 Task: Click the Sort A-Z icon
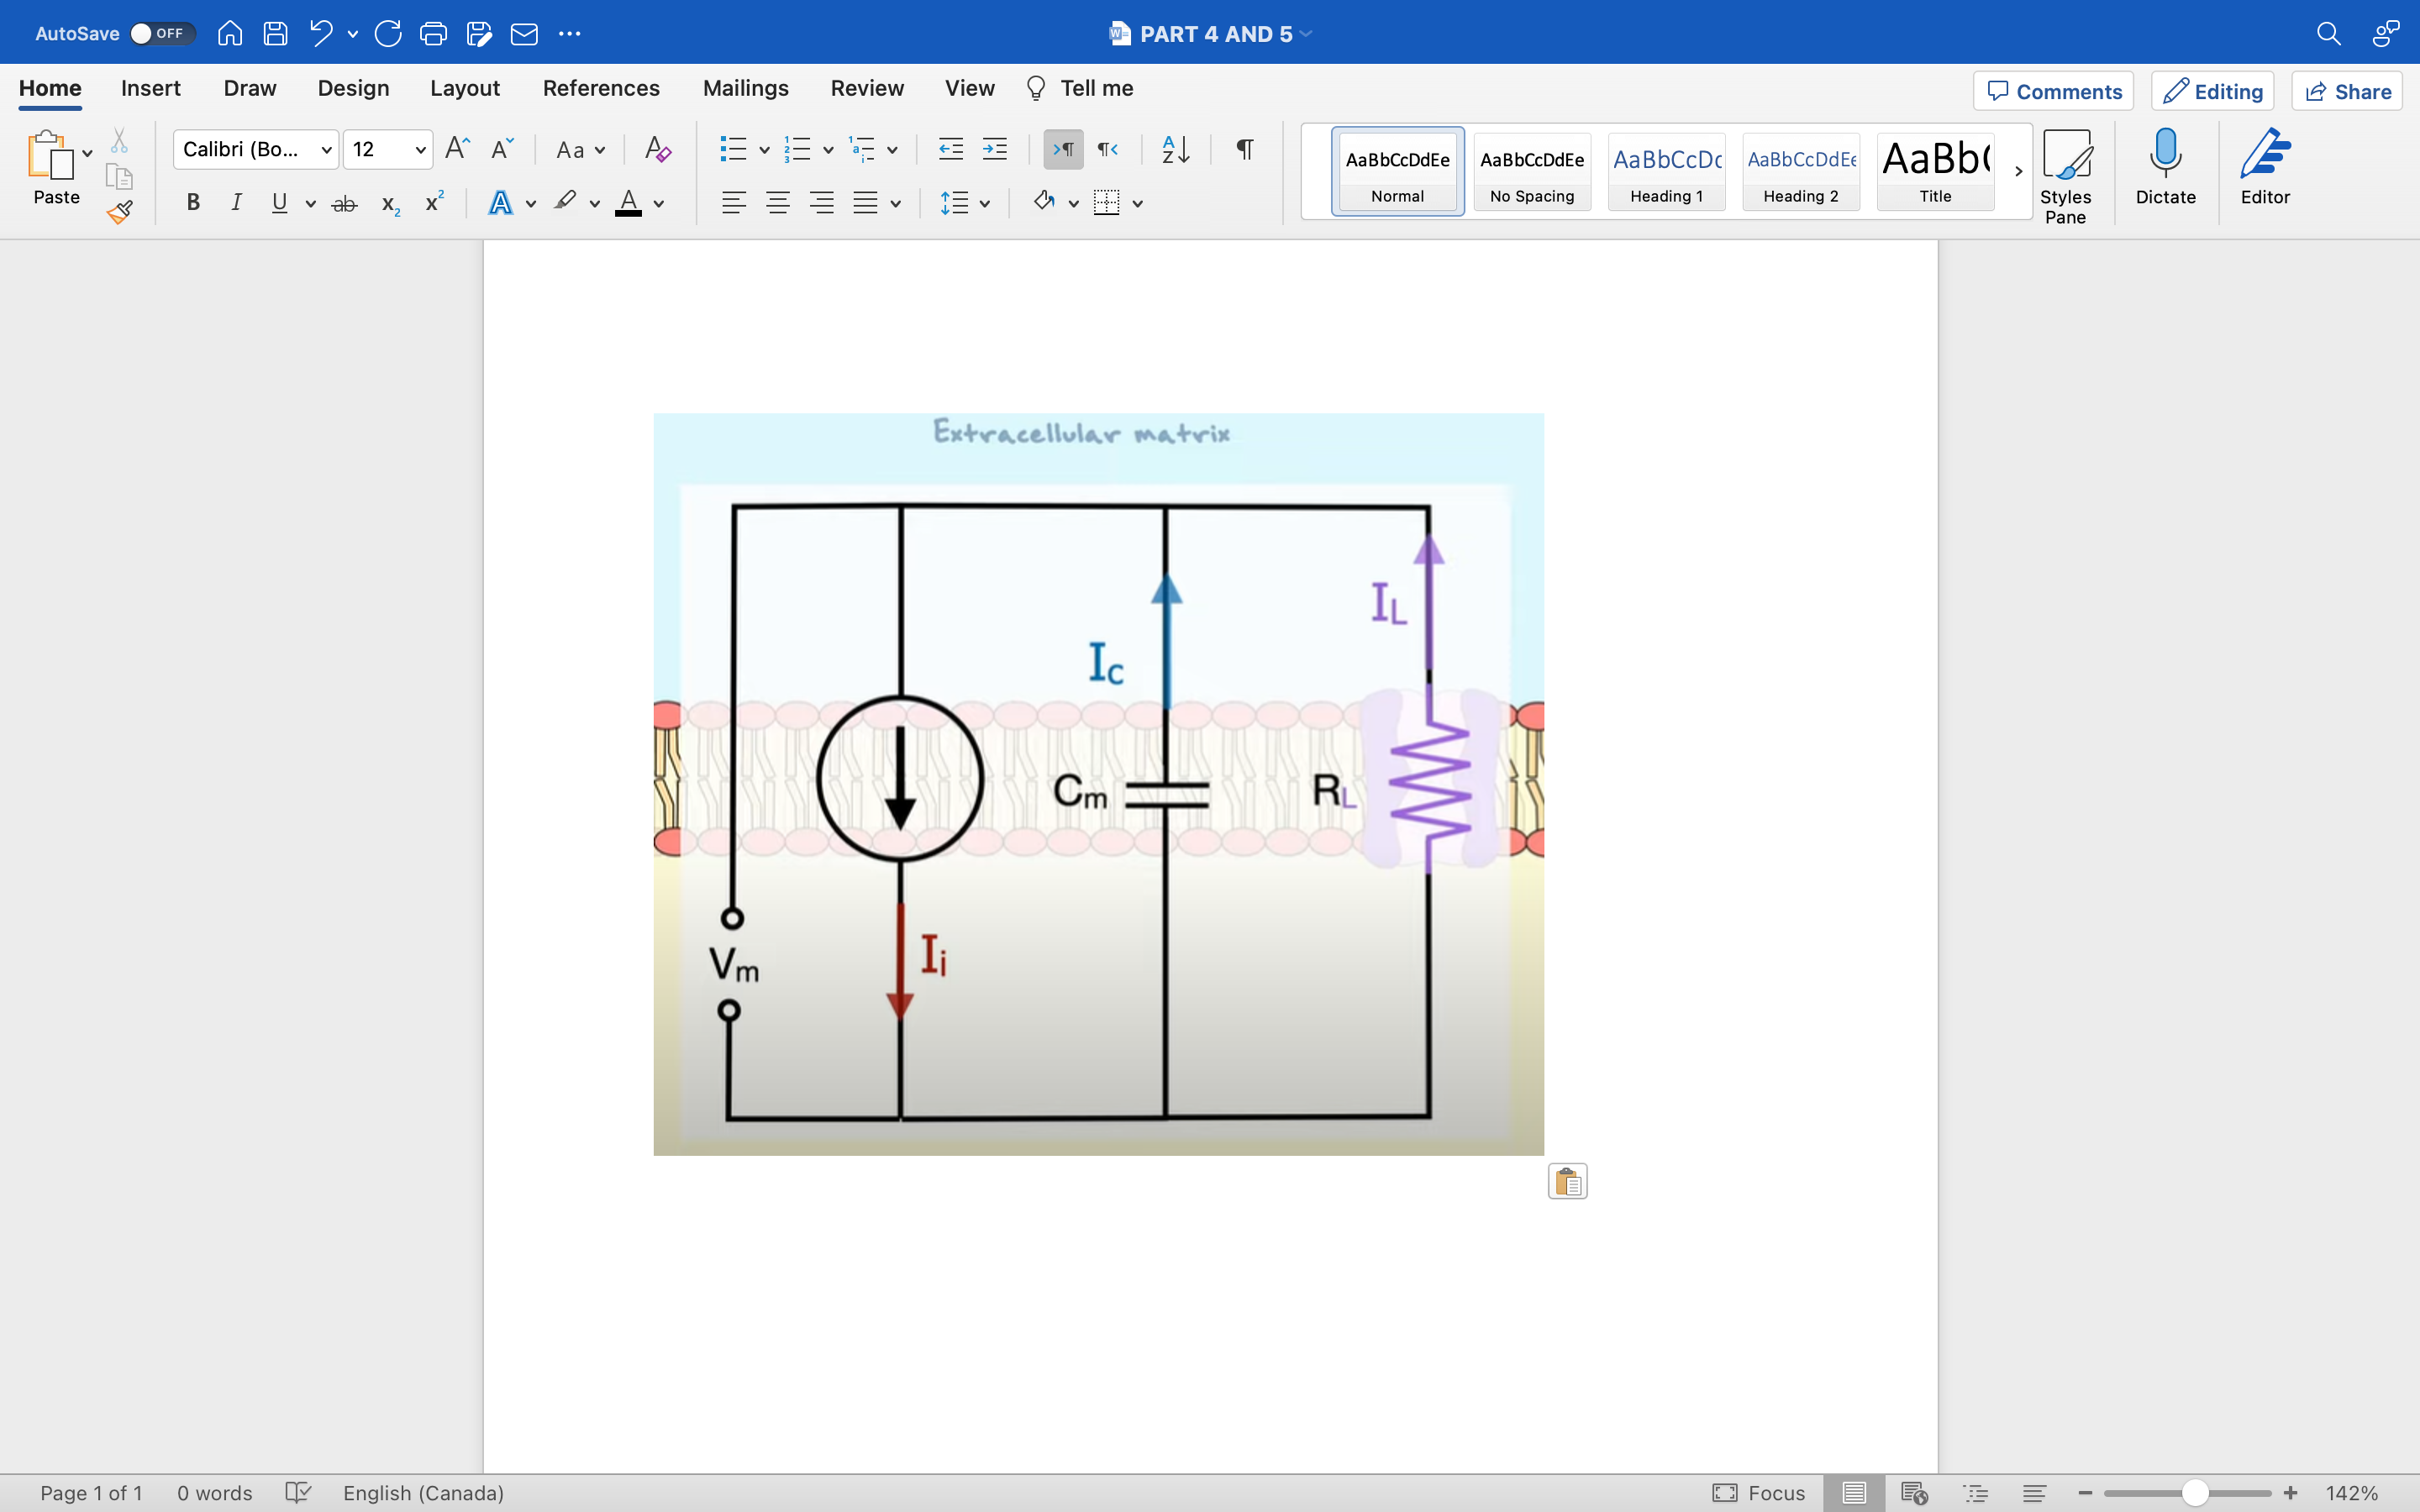(x=1175, y=150)
